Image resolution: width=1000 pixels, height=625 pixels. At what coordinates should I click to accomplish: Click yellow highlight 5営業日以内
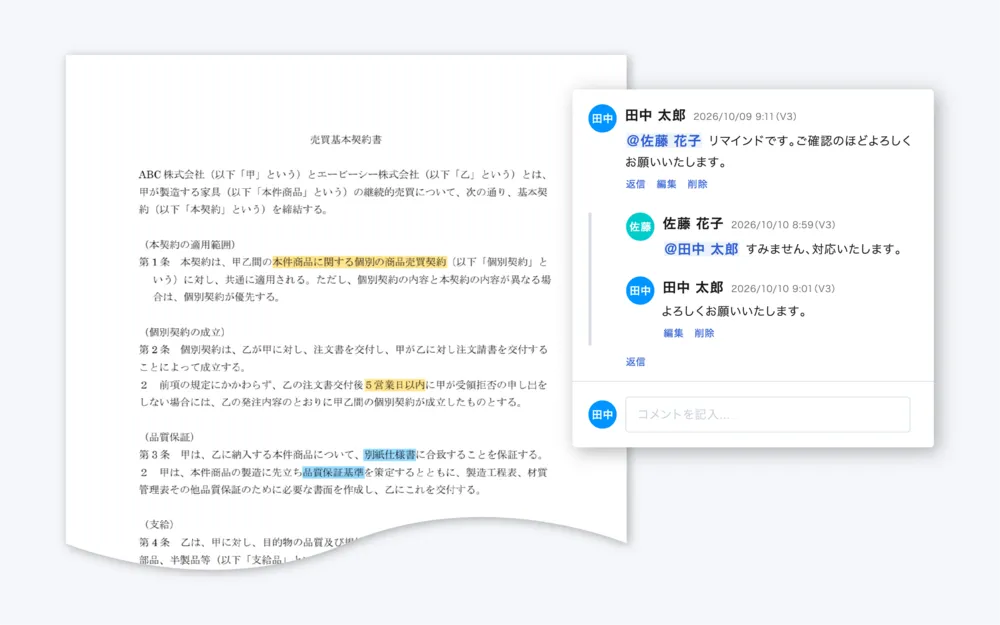395,385
